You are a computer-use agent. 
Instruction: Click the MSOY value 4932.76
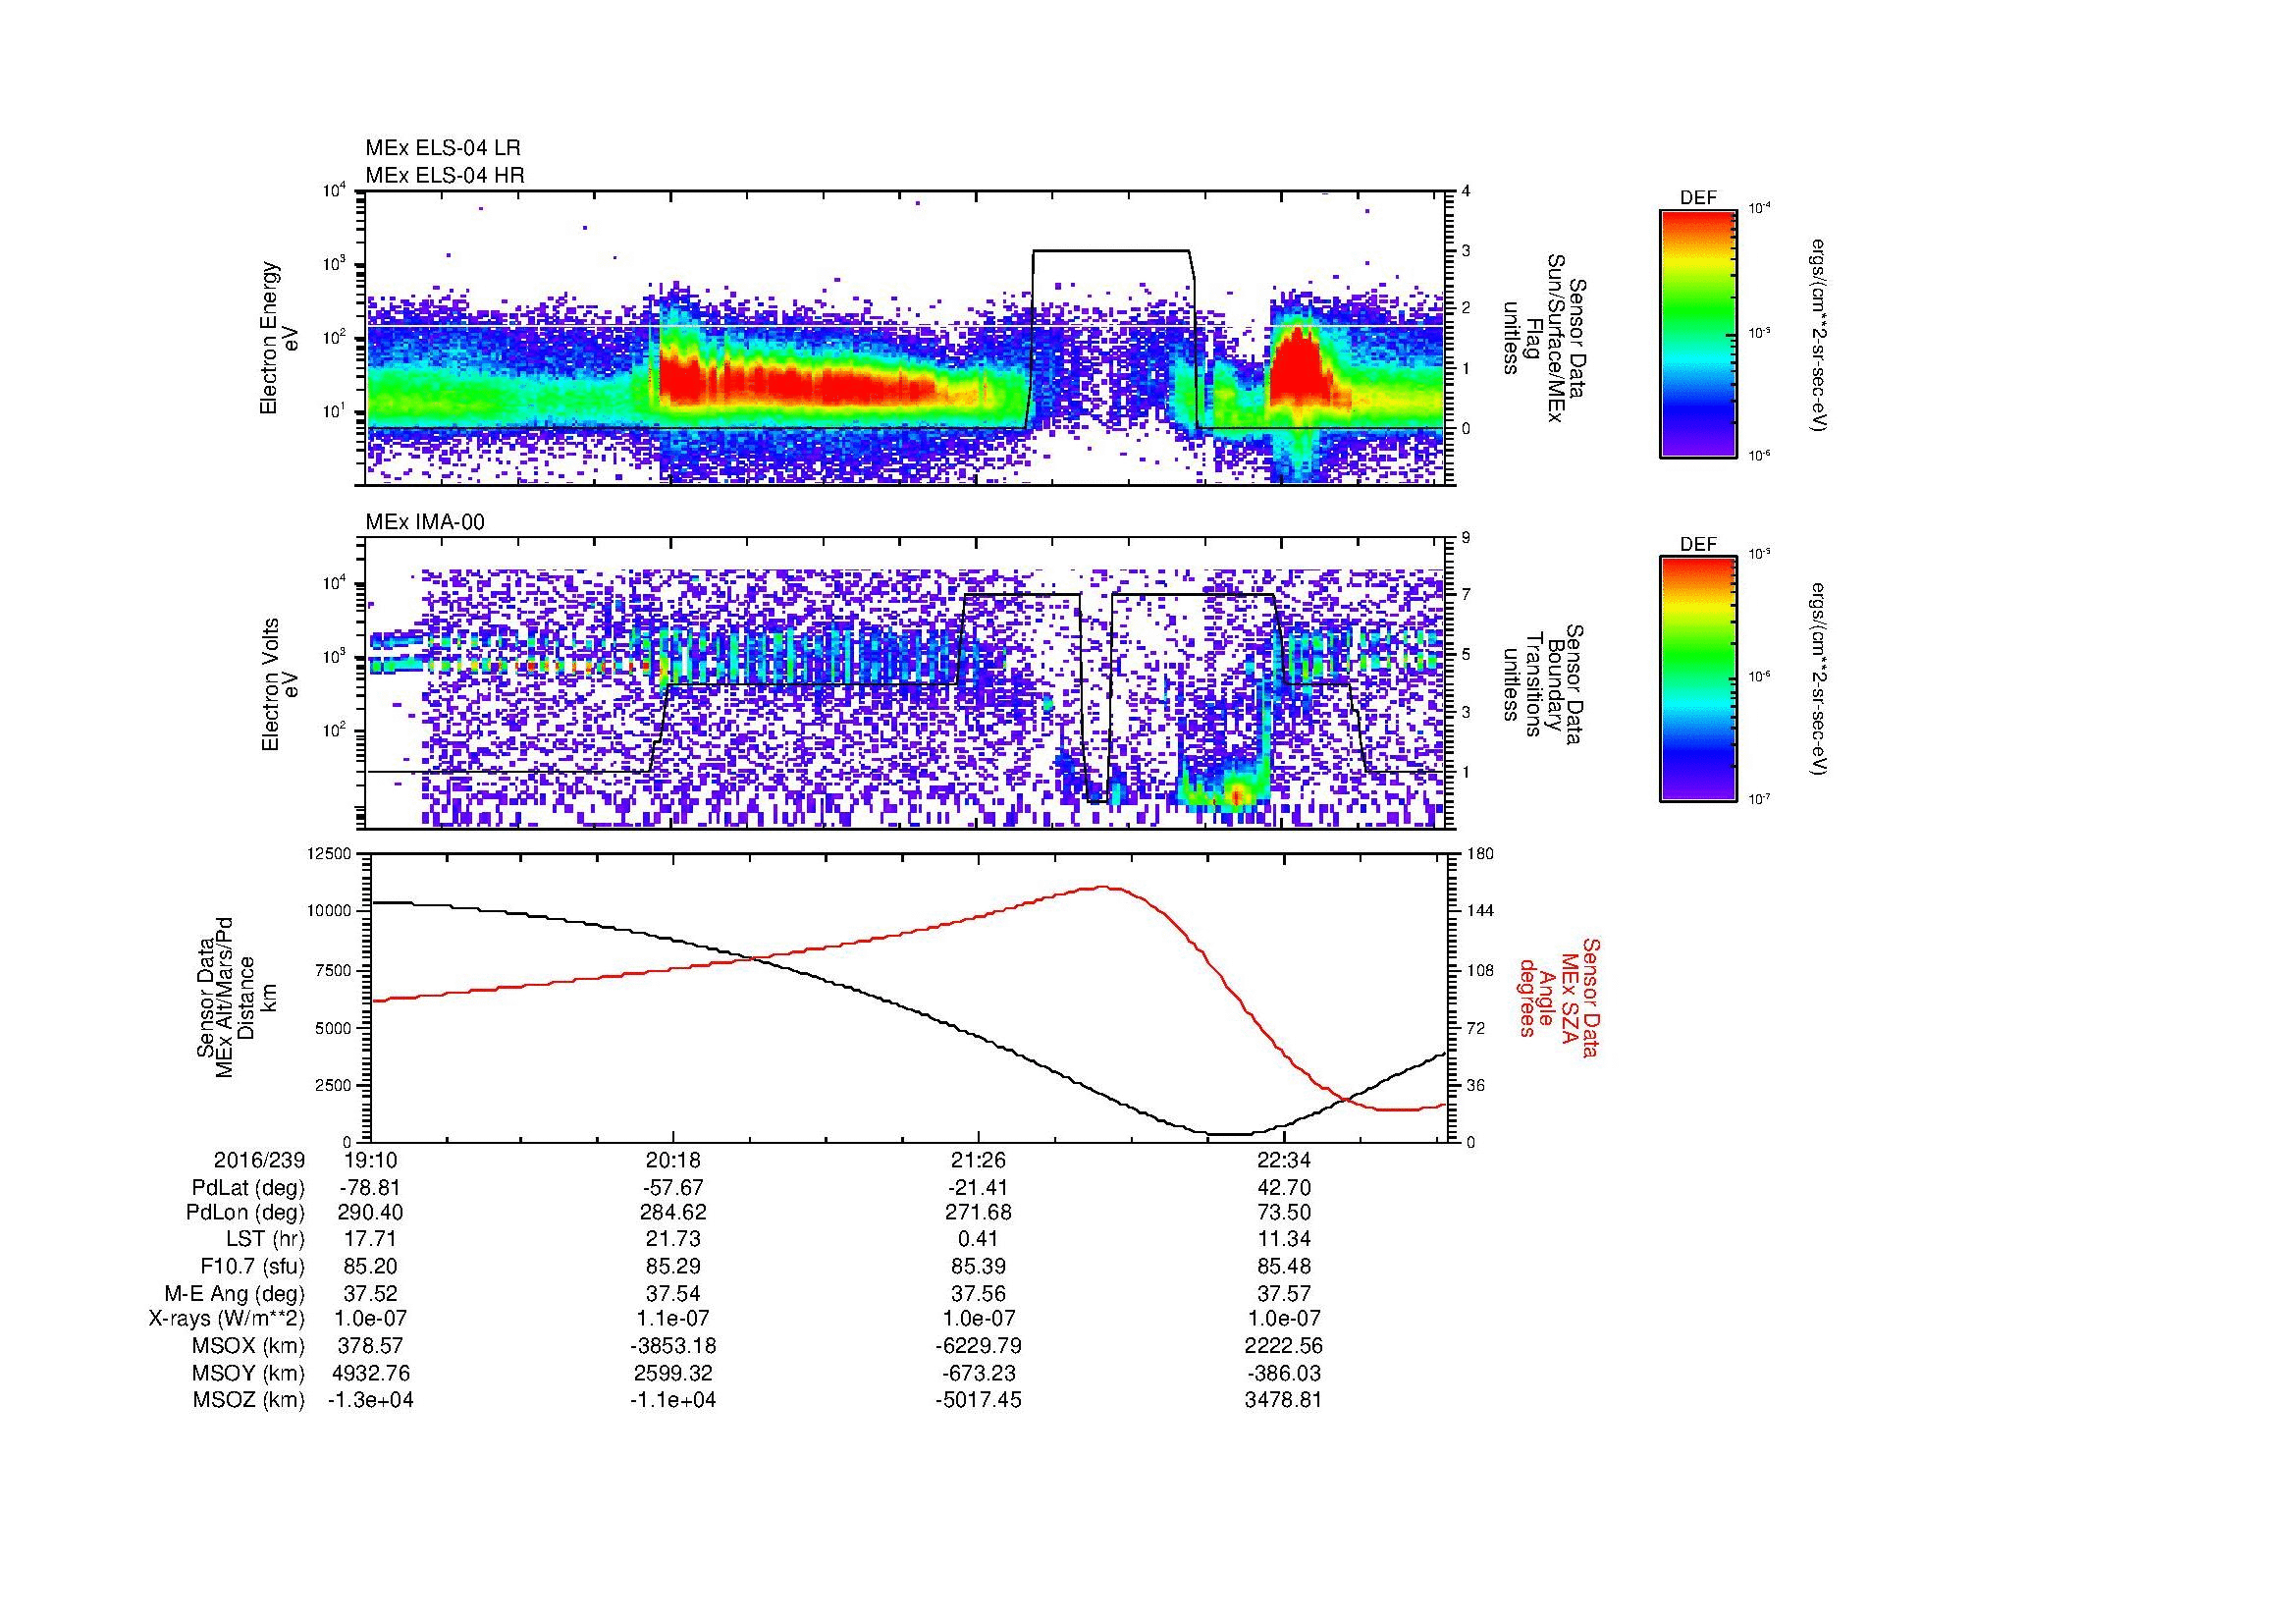(x=371, y=1373)
